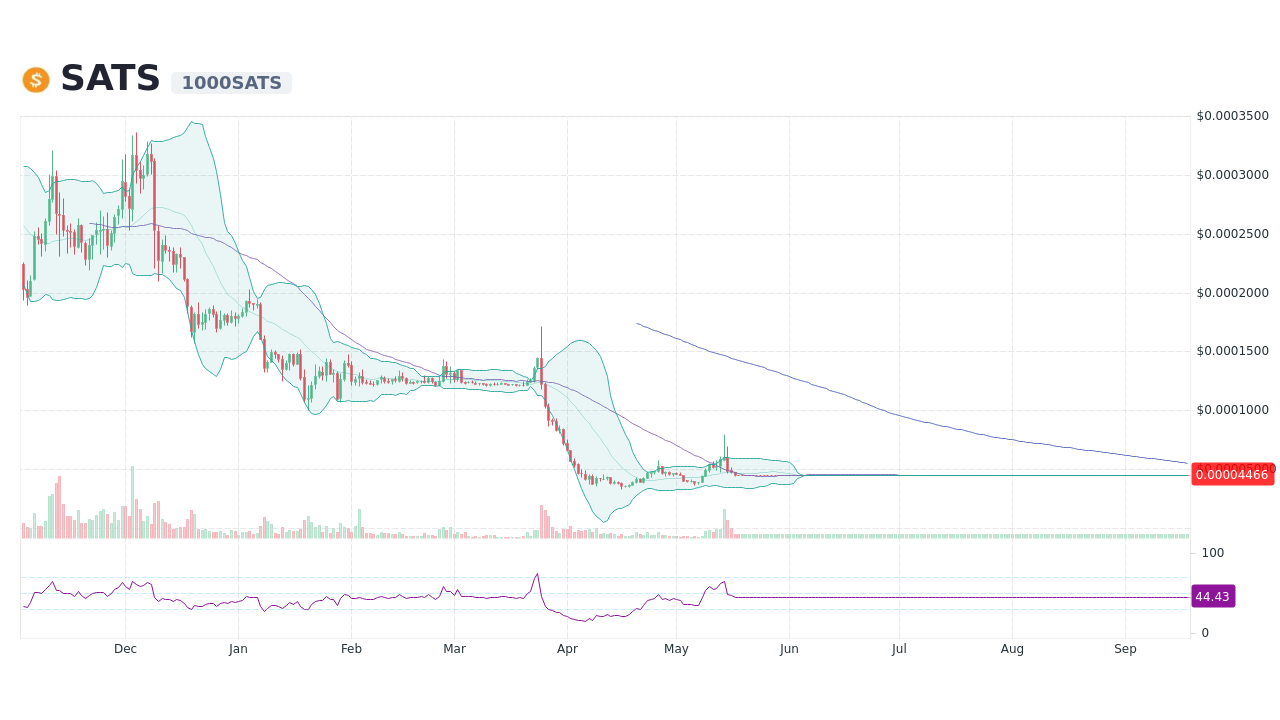This screenshot has width=1280, height=720.
Task: Select the Jul label on the time axis
Action: (x=899, y=648)
